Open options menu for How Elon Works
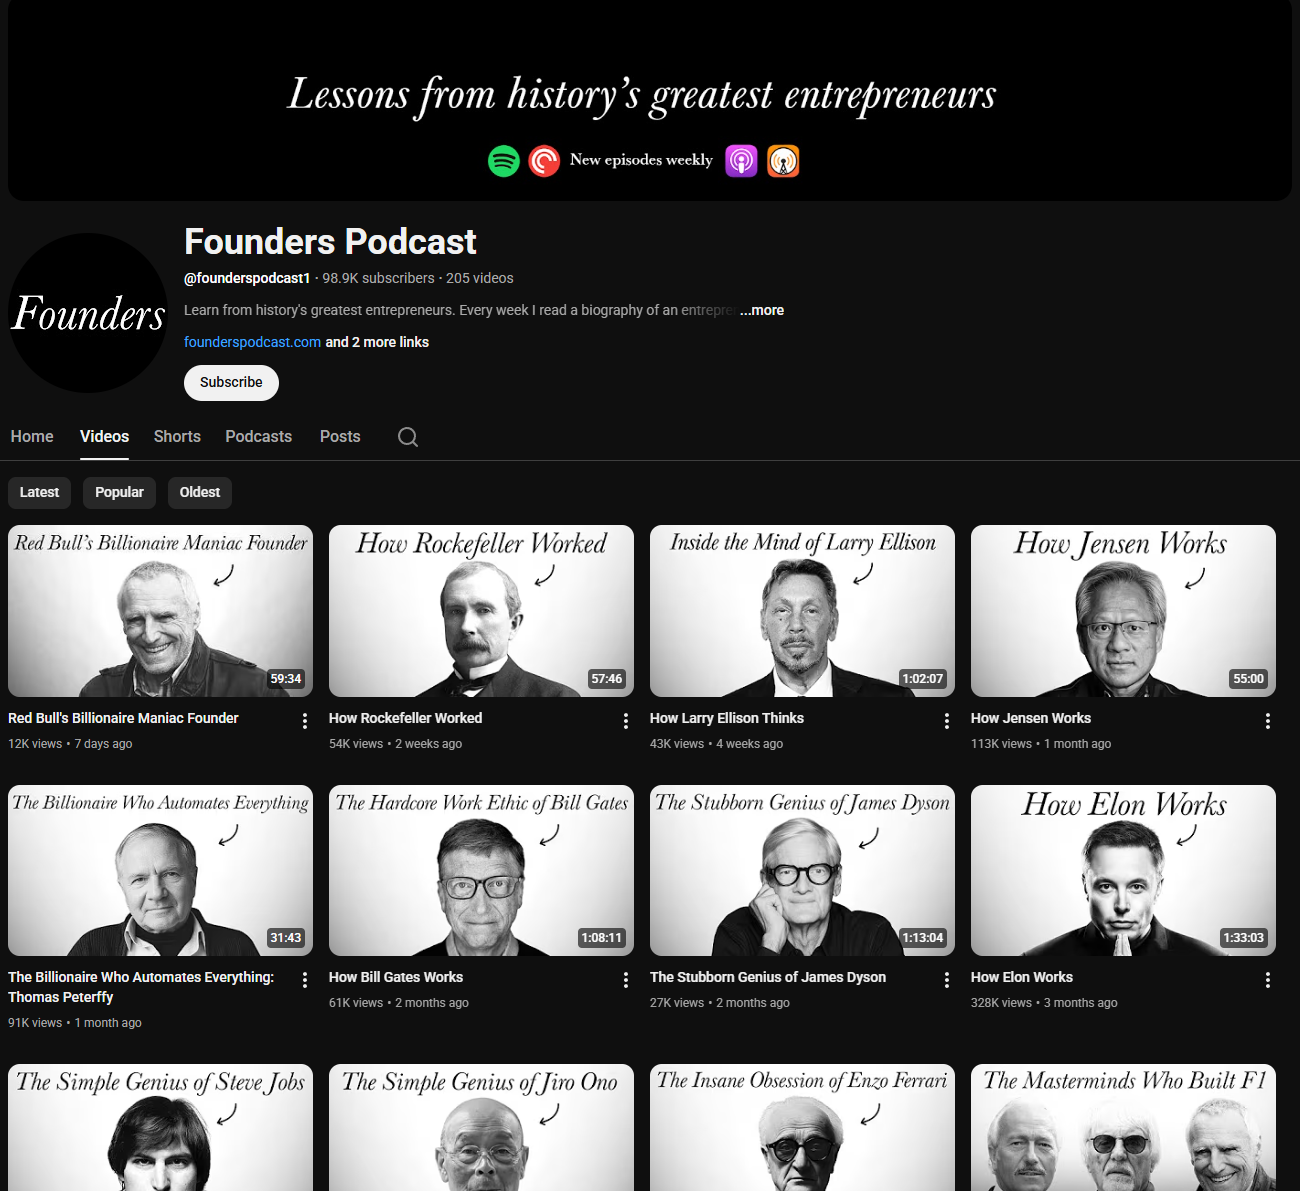Screen dimensions: 1300x1191 click(1268, 980)
